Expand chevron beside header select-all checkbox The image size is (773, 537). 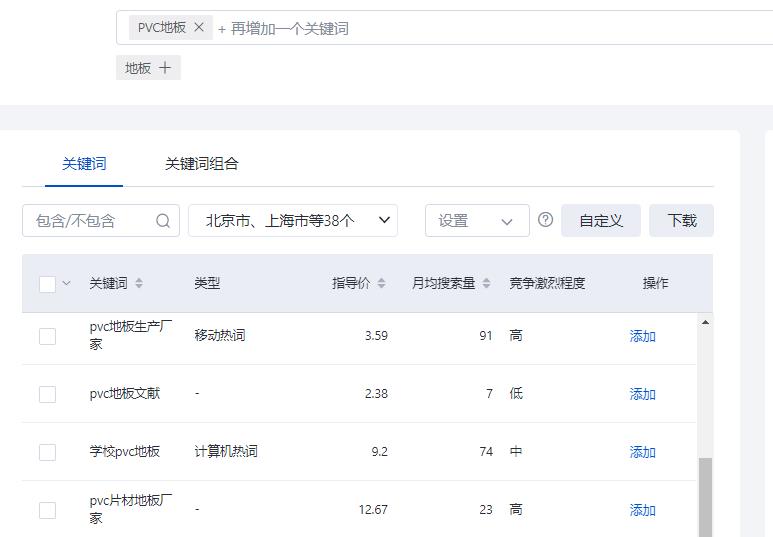coord(67,284)
